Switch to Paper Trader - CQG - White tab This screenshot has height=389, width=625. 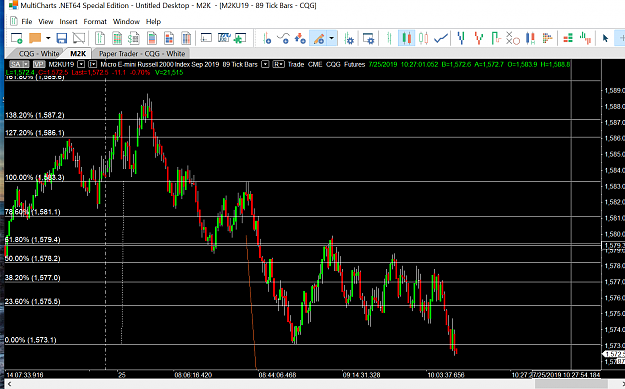pyautogui.click(x=142, y=53)
